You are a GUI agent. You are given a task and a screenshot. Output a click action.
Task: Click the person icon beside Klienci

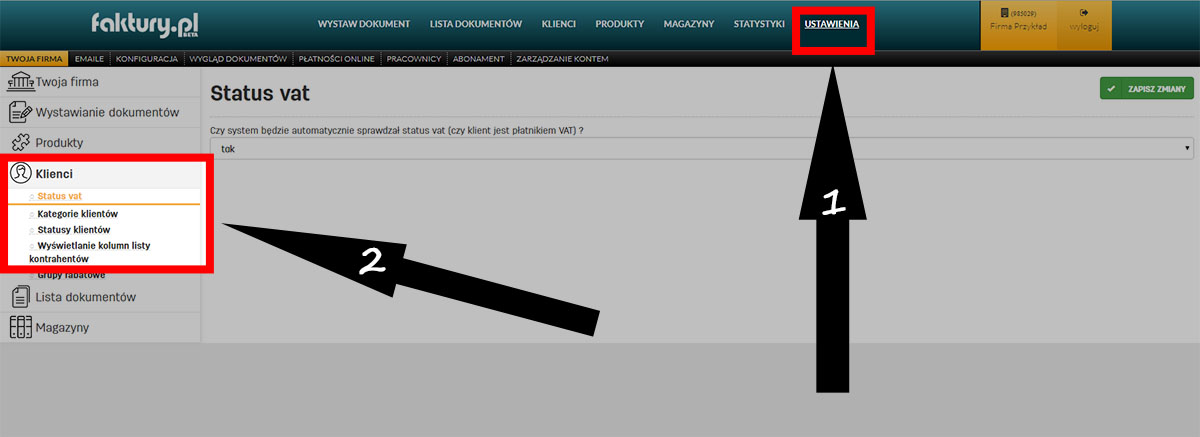click(x=20, y=173)
